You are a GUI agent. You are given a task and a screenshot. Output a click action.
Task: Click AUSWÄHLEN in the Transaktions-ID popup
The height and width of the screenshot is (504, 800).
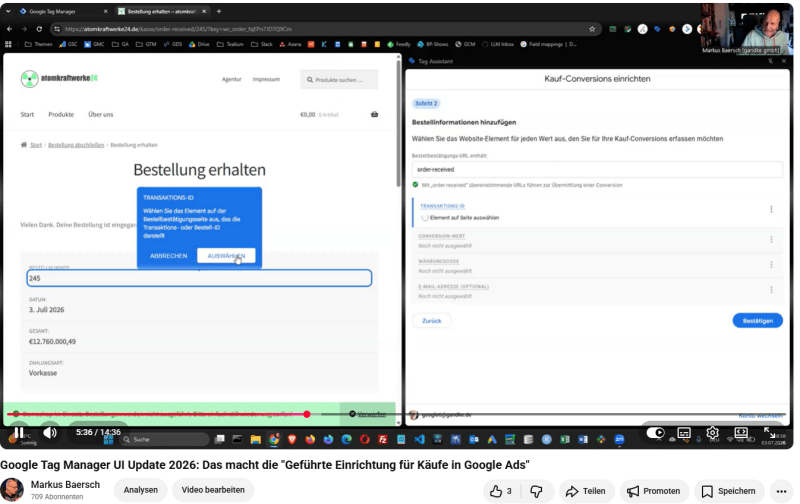pyautogui.click(x=226, y=256)
